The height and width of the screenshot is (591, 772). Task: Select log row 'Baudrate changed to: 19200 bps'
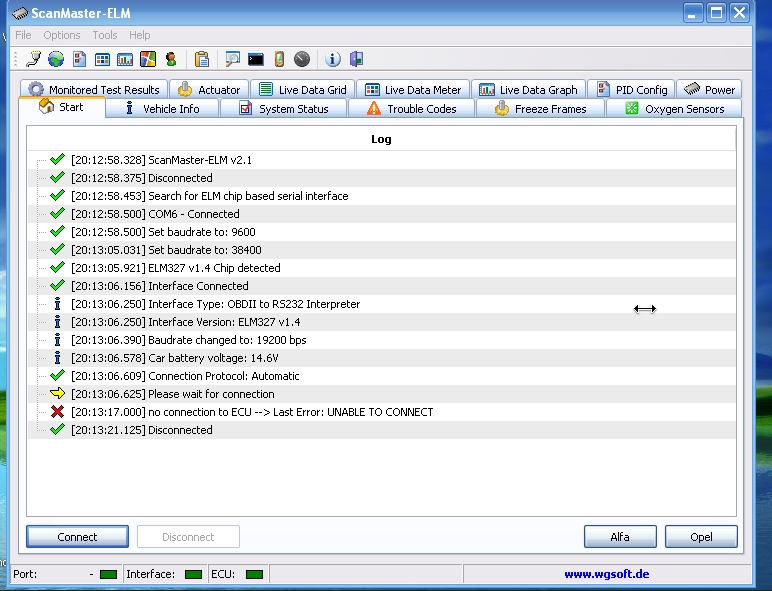tap(382, 340)
